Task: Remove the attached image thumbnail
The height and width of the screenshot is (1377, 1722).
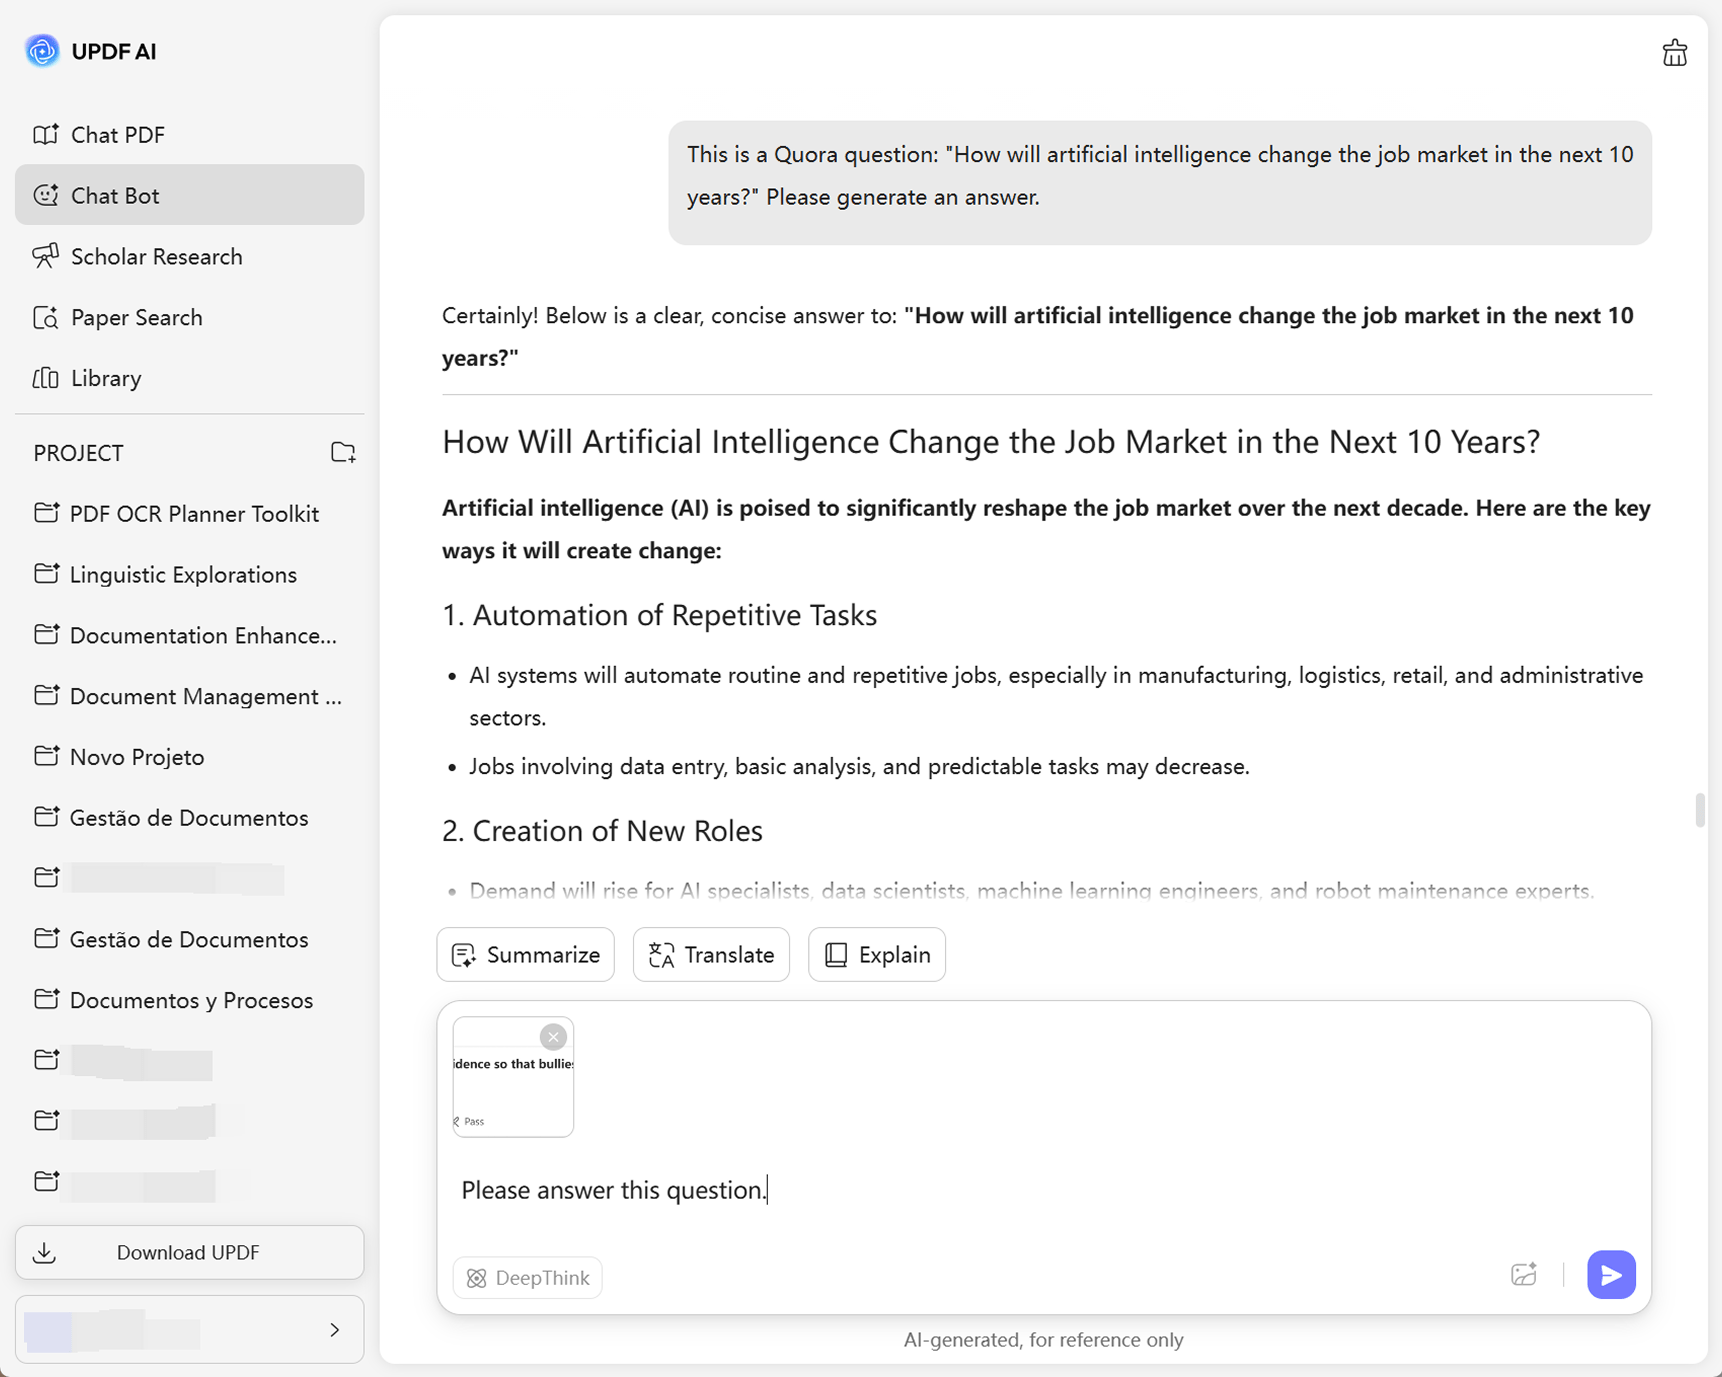Action: click(553, 1037)
